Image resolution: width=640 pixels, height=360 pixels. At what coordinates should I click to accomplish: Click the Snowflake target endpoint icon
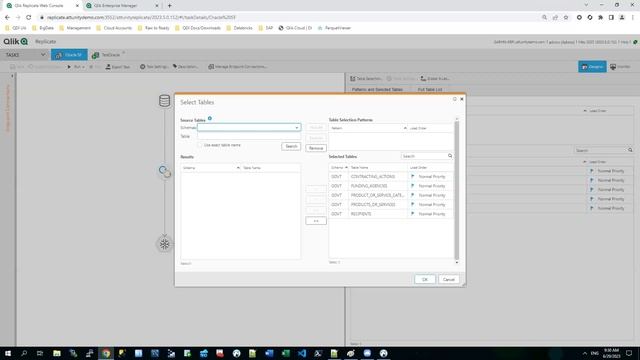[164, 244]
